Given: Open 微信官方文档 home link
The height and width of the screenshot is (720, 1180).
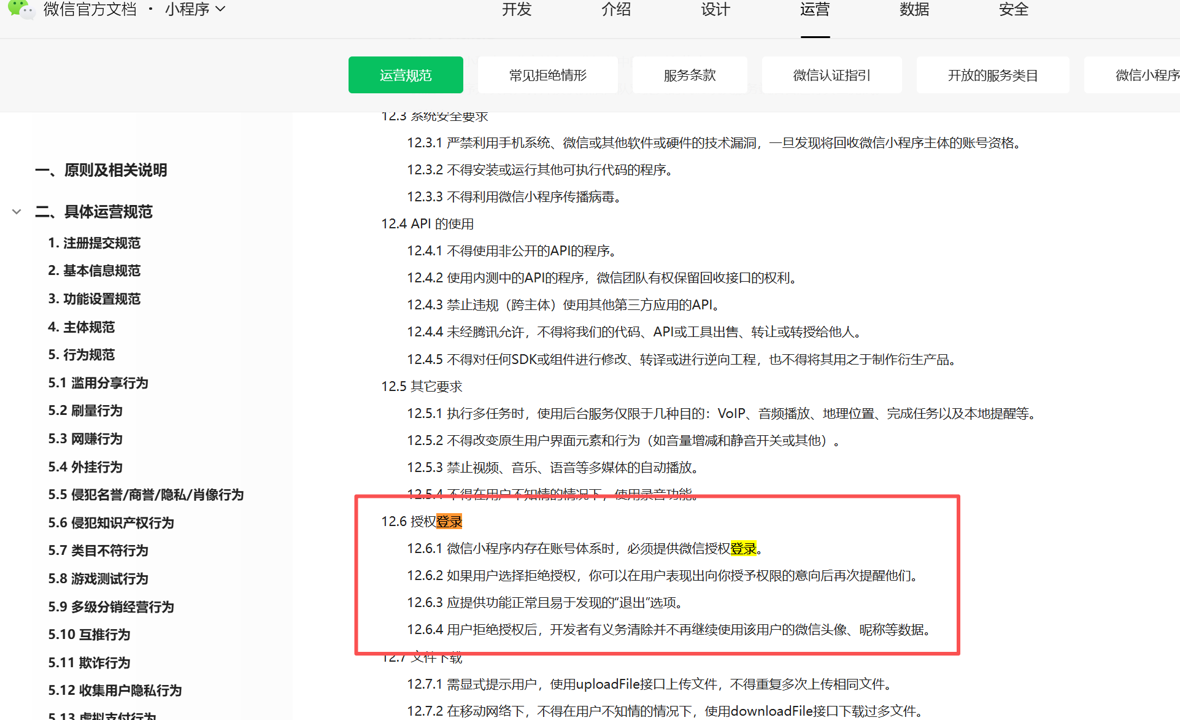Looking at the screenshot, I should 90,10.
